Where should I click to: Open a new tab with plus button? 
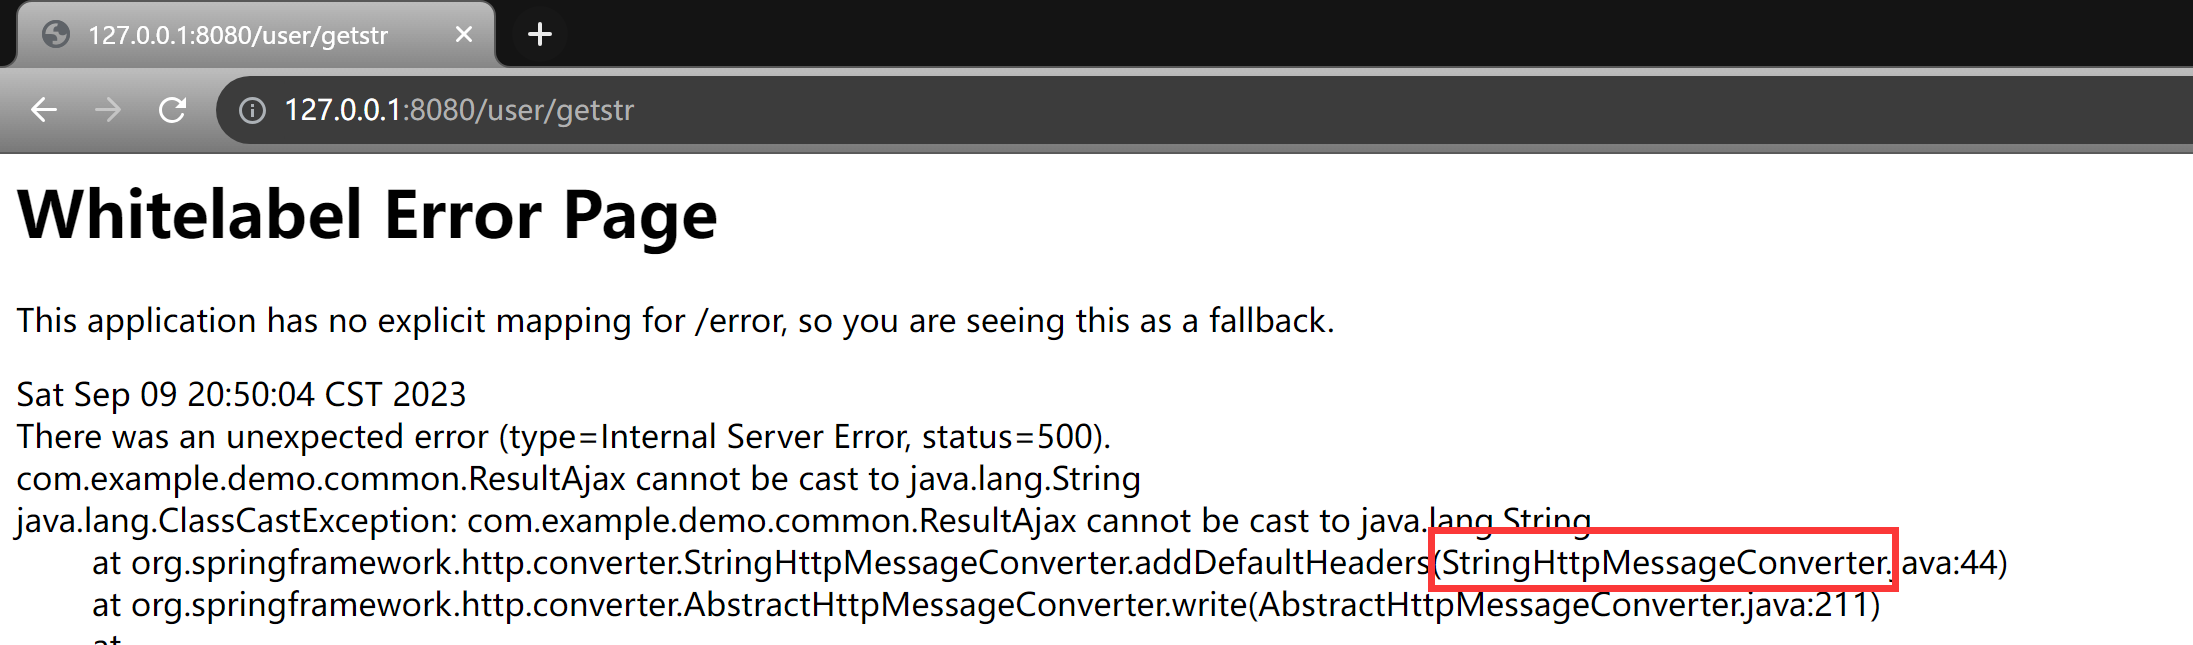(x=540, y=35)
